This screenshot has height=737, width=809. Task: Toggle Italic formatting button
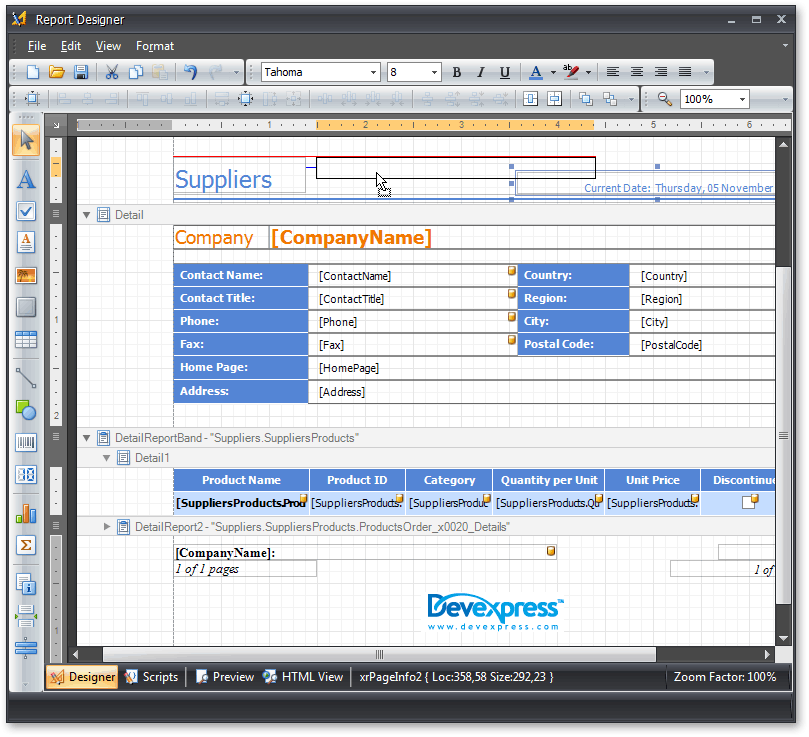click(481, 72)
